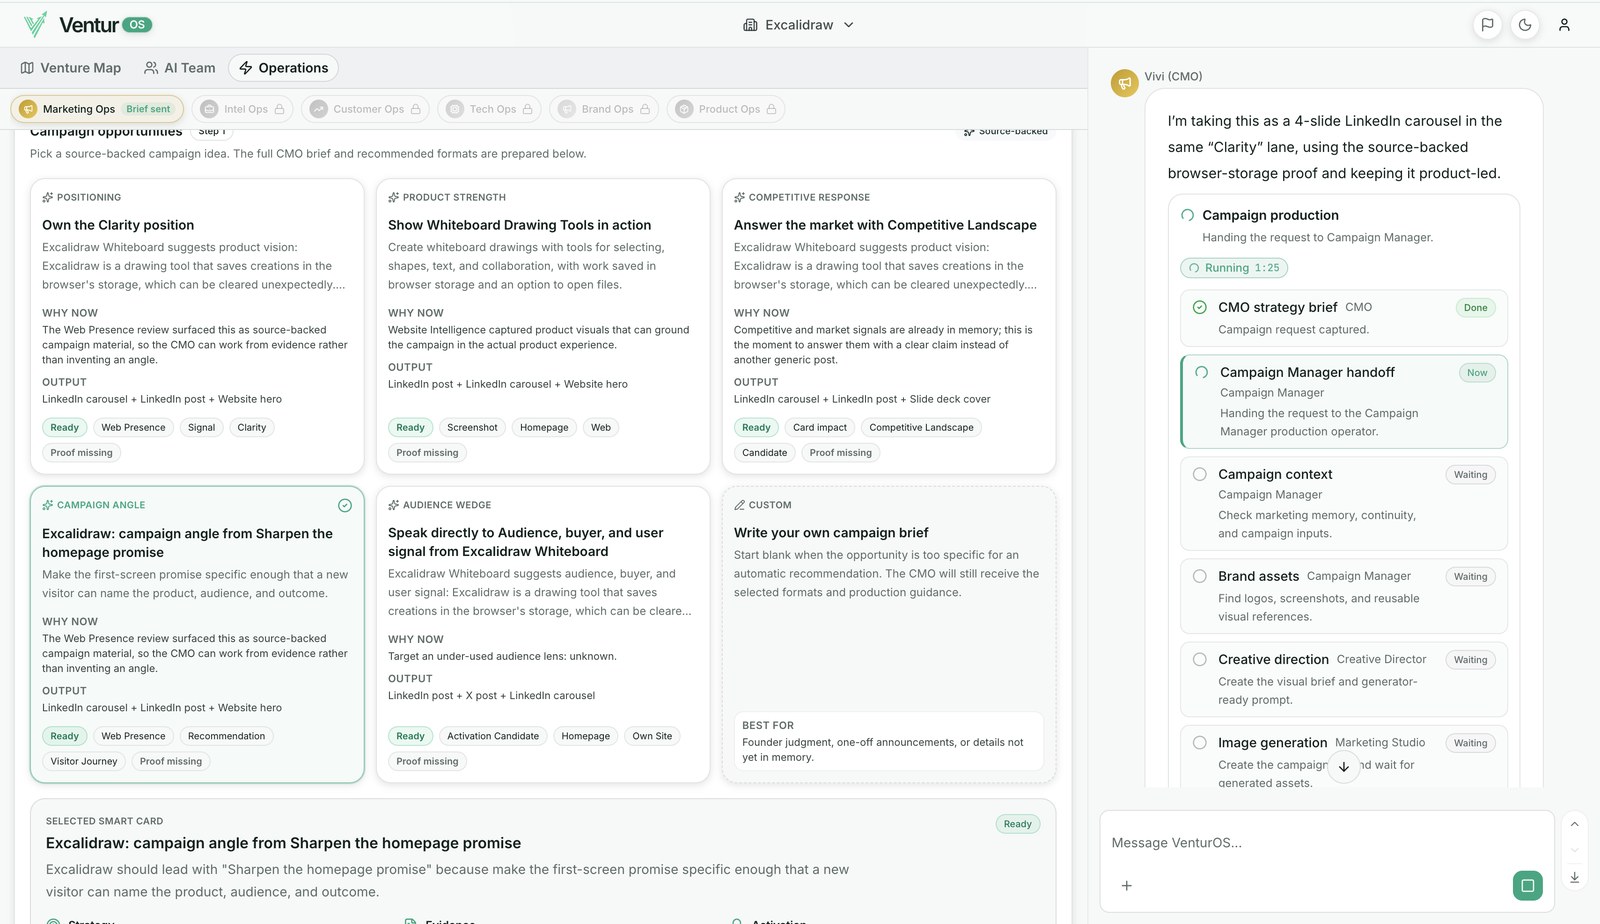Click the Done badge on CMO strategy brief

coord(1475,308)
